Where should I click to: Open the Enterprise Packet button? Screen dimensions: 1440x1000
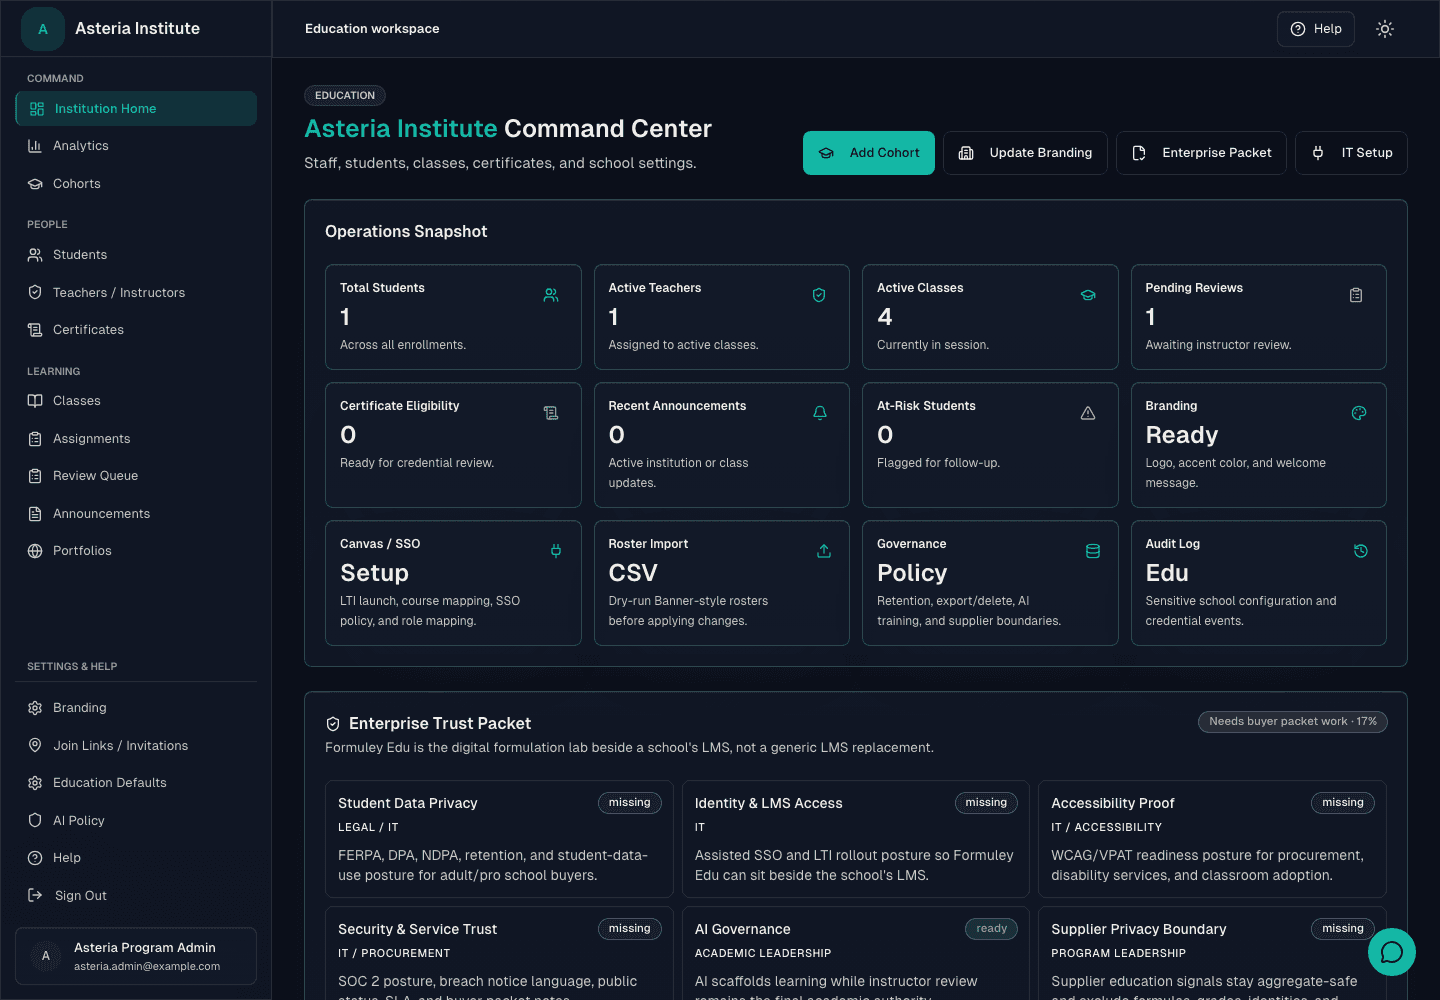coord(1201,153)
